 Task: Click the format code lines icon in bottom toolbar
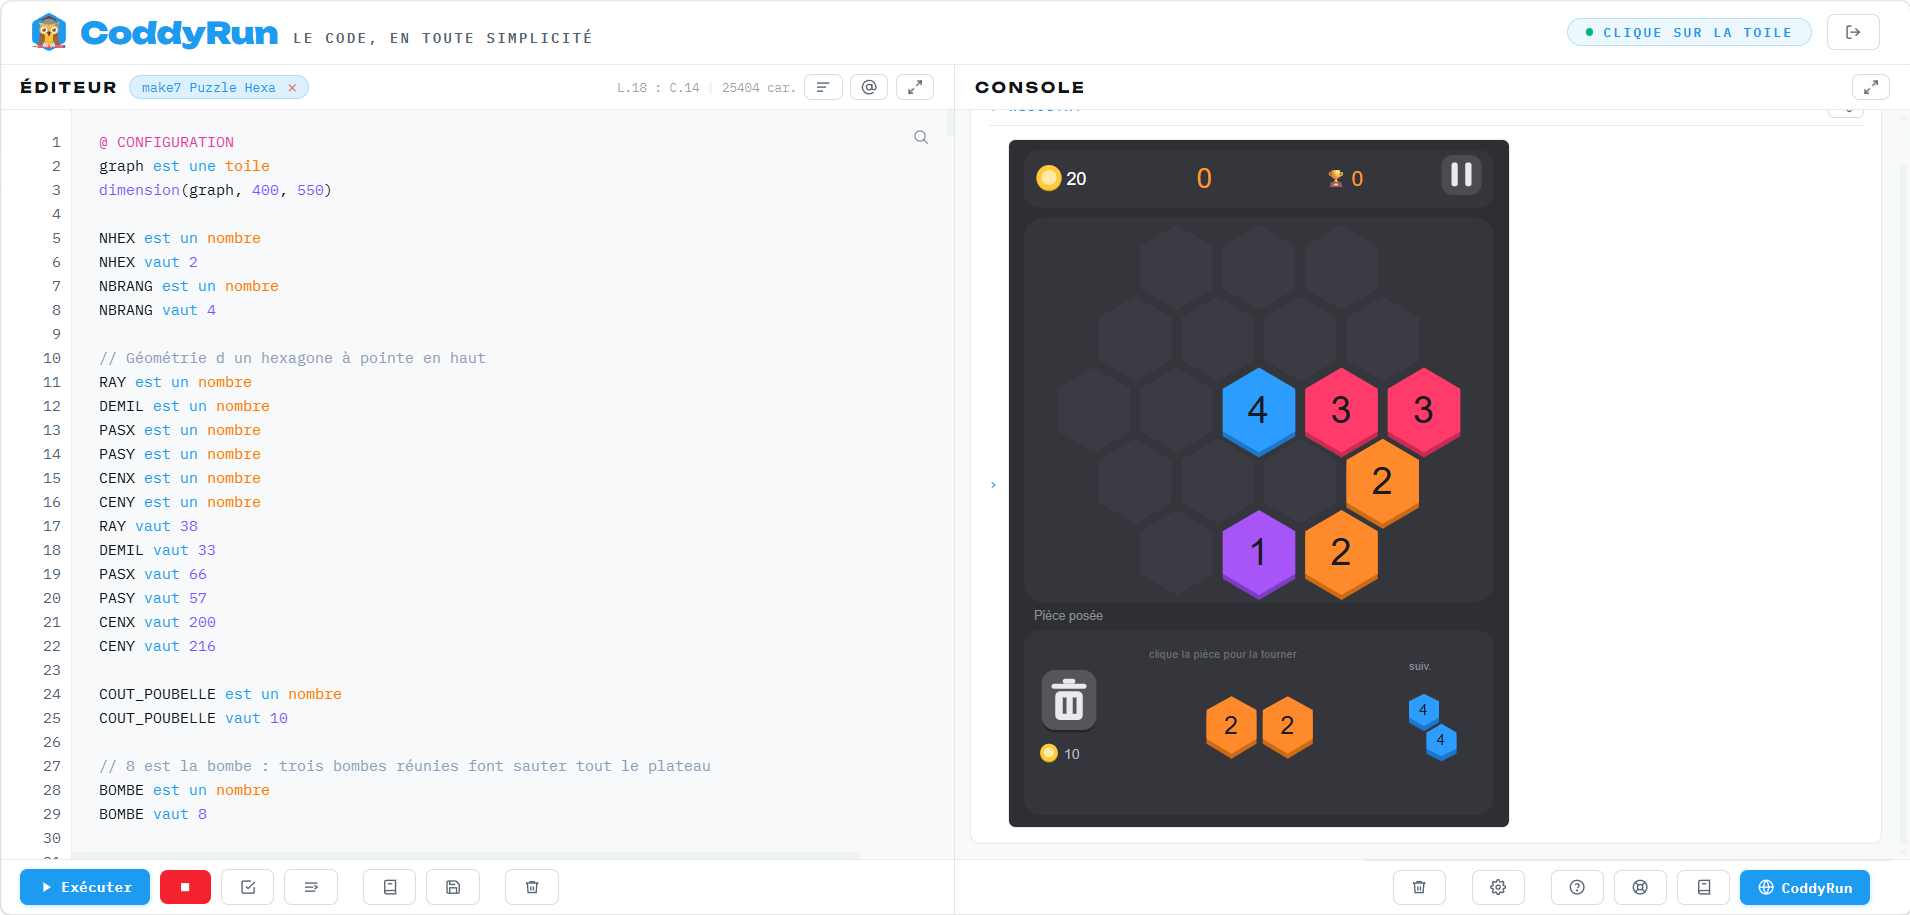pos(311,887)
